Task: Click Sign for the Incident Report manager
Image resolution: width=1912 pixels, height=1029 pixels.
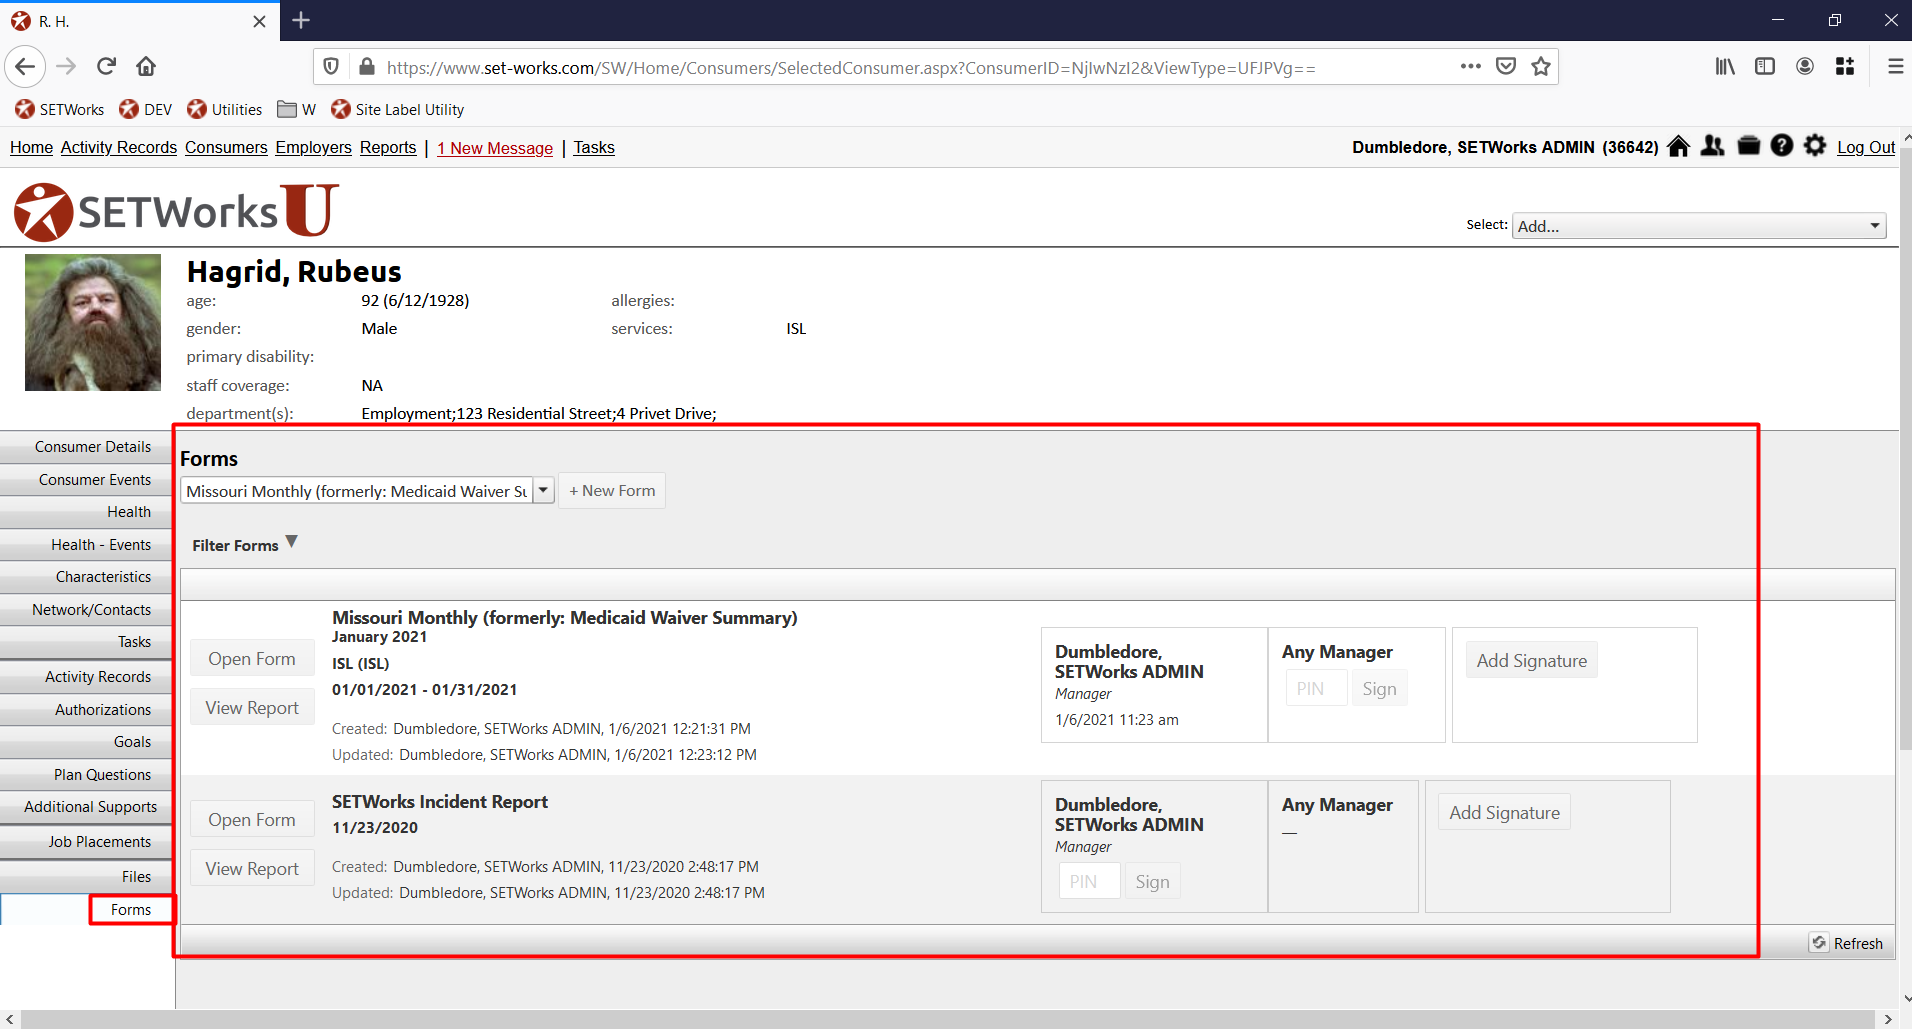Action: [1152, 882]
